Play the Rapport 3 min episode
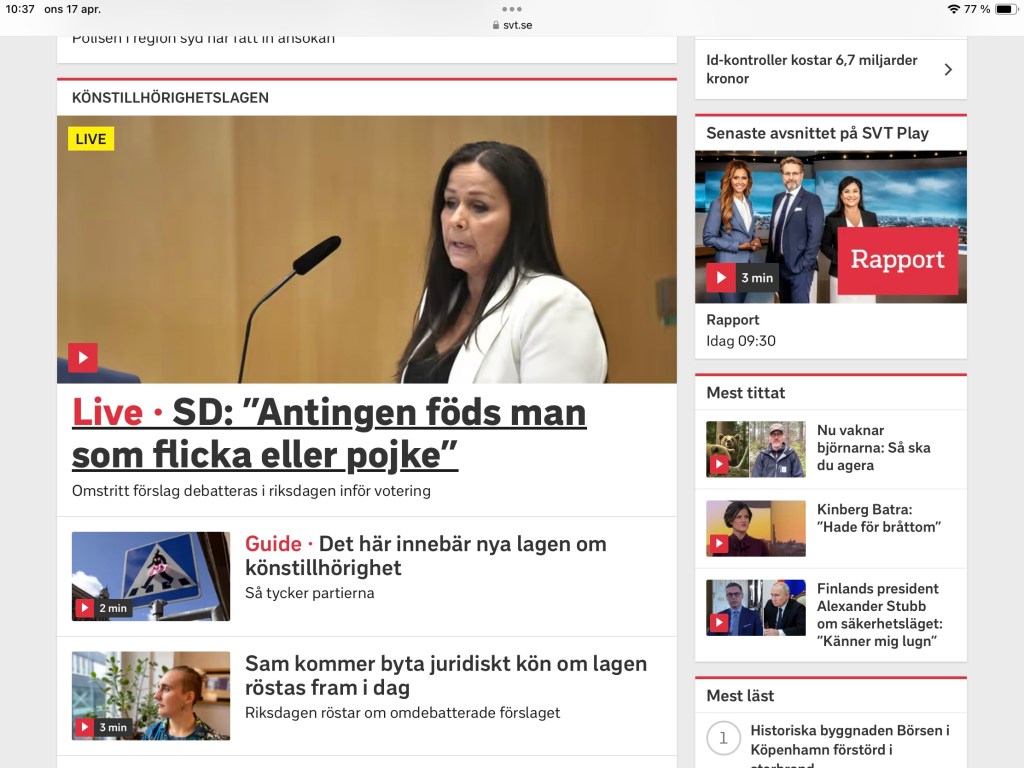 click(721, 278)
